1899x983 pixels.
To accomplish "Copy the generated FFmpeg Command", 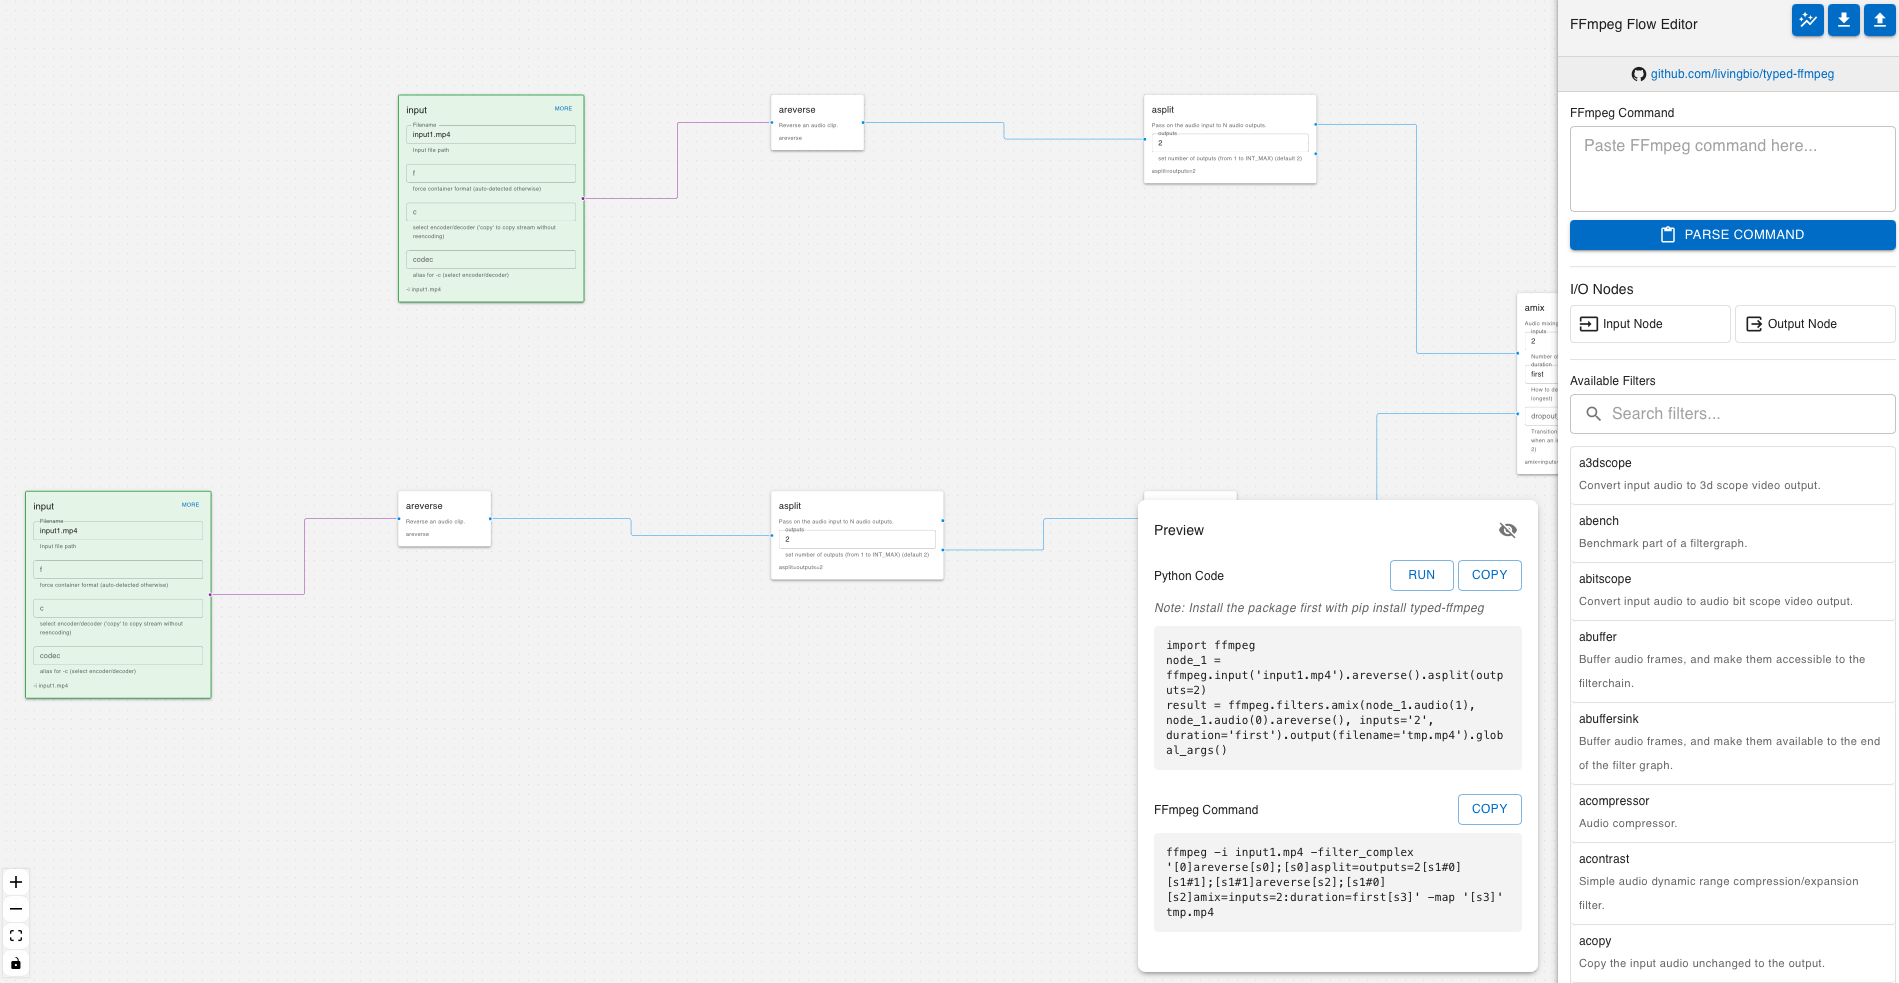I will click(x=1489, y=809).
